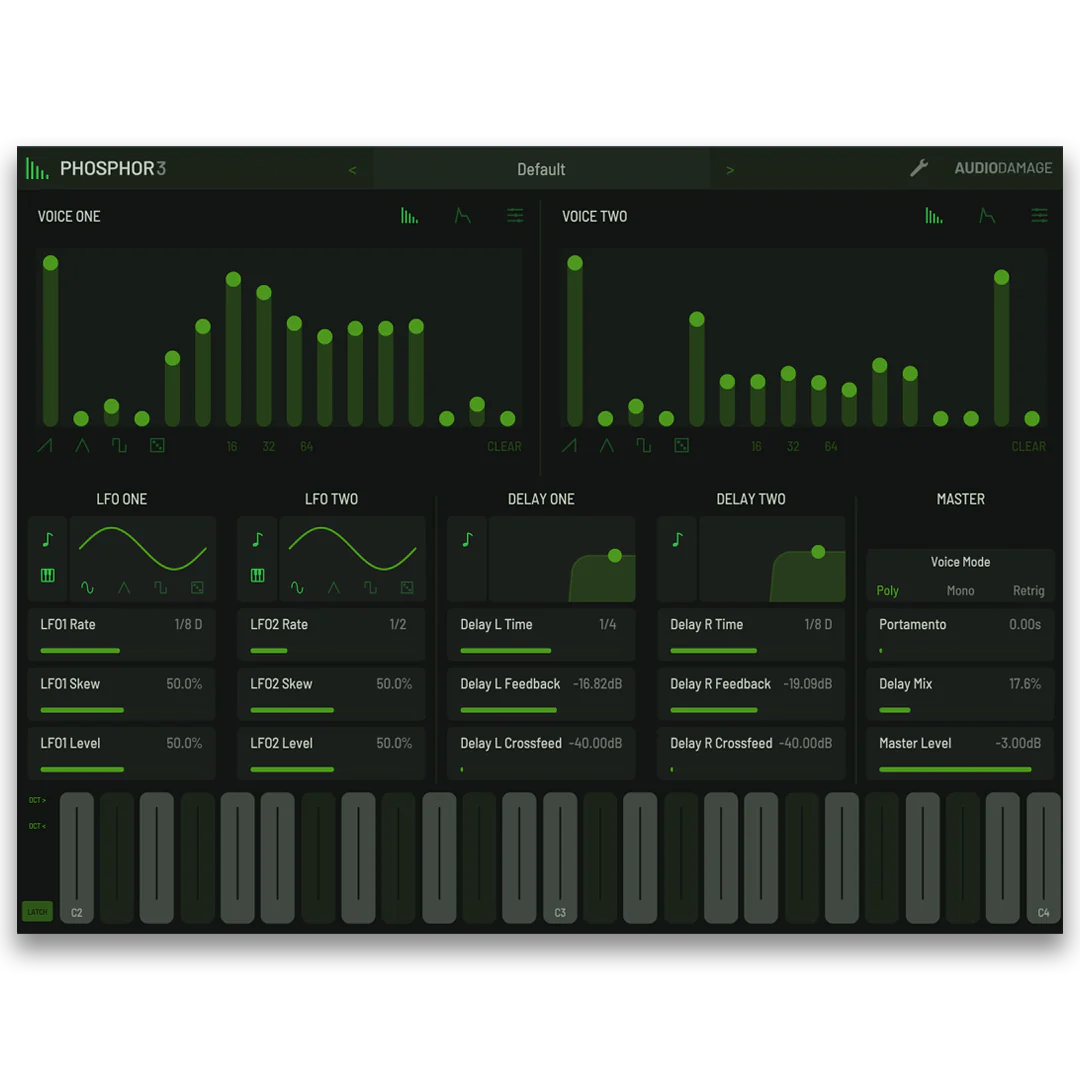The height and width of the screenshot is (1080, 1080).
Task: Go to previous preset arrow
Action: [x=352, y=170]
